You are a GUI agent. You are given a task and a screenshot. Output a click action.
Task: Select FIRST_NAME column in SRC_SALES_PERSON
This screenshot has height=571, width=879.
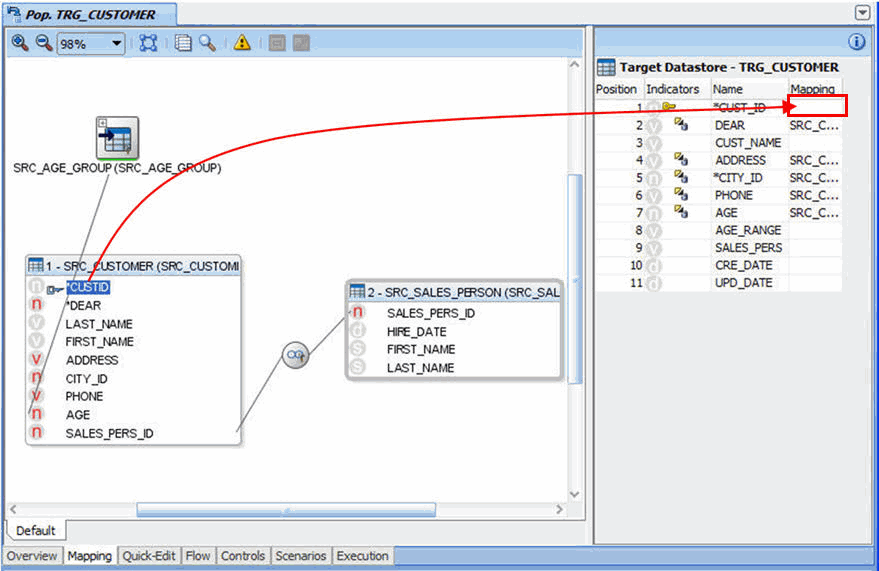420,349
